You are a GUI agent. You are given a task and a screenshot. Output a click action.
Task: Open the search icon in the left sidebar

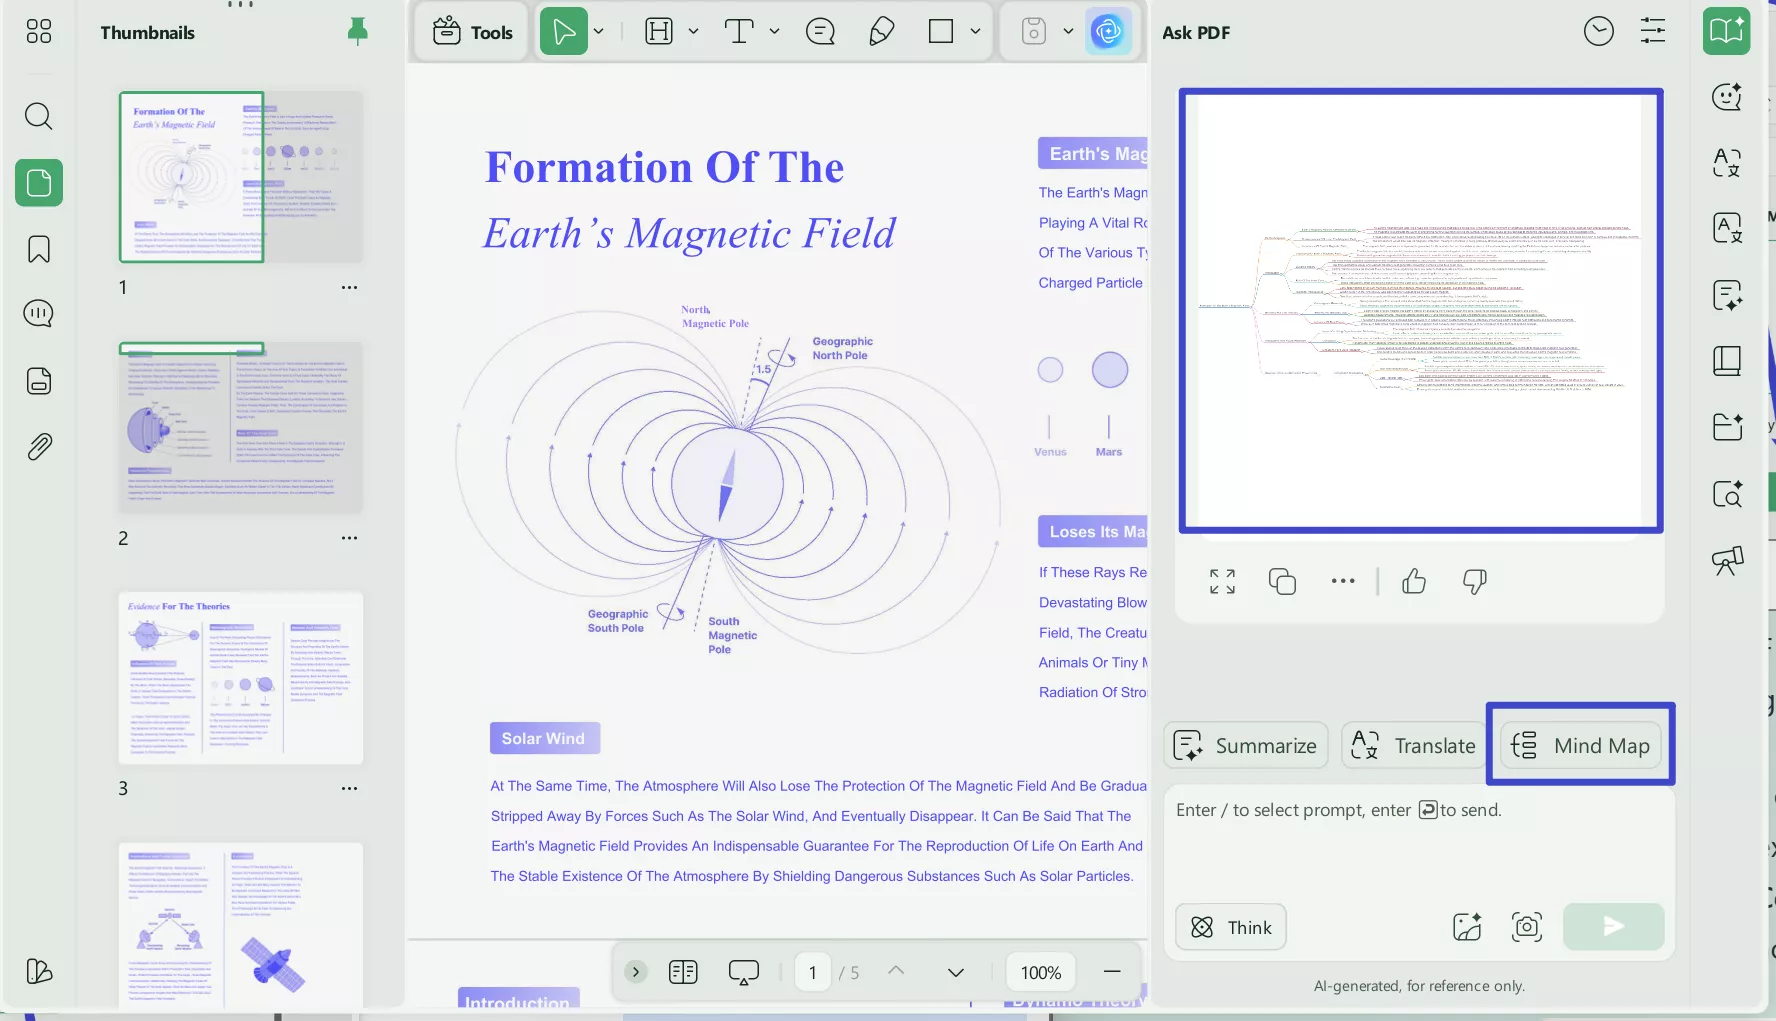38,117
